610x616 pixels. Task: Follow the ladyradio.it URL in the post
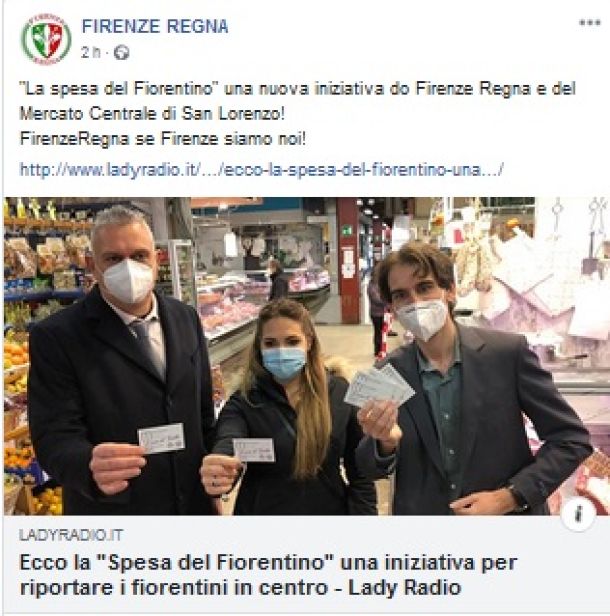point(262,170)
